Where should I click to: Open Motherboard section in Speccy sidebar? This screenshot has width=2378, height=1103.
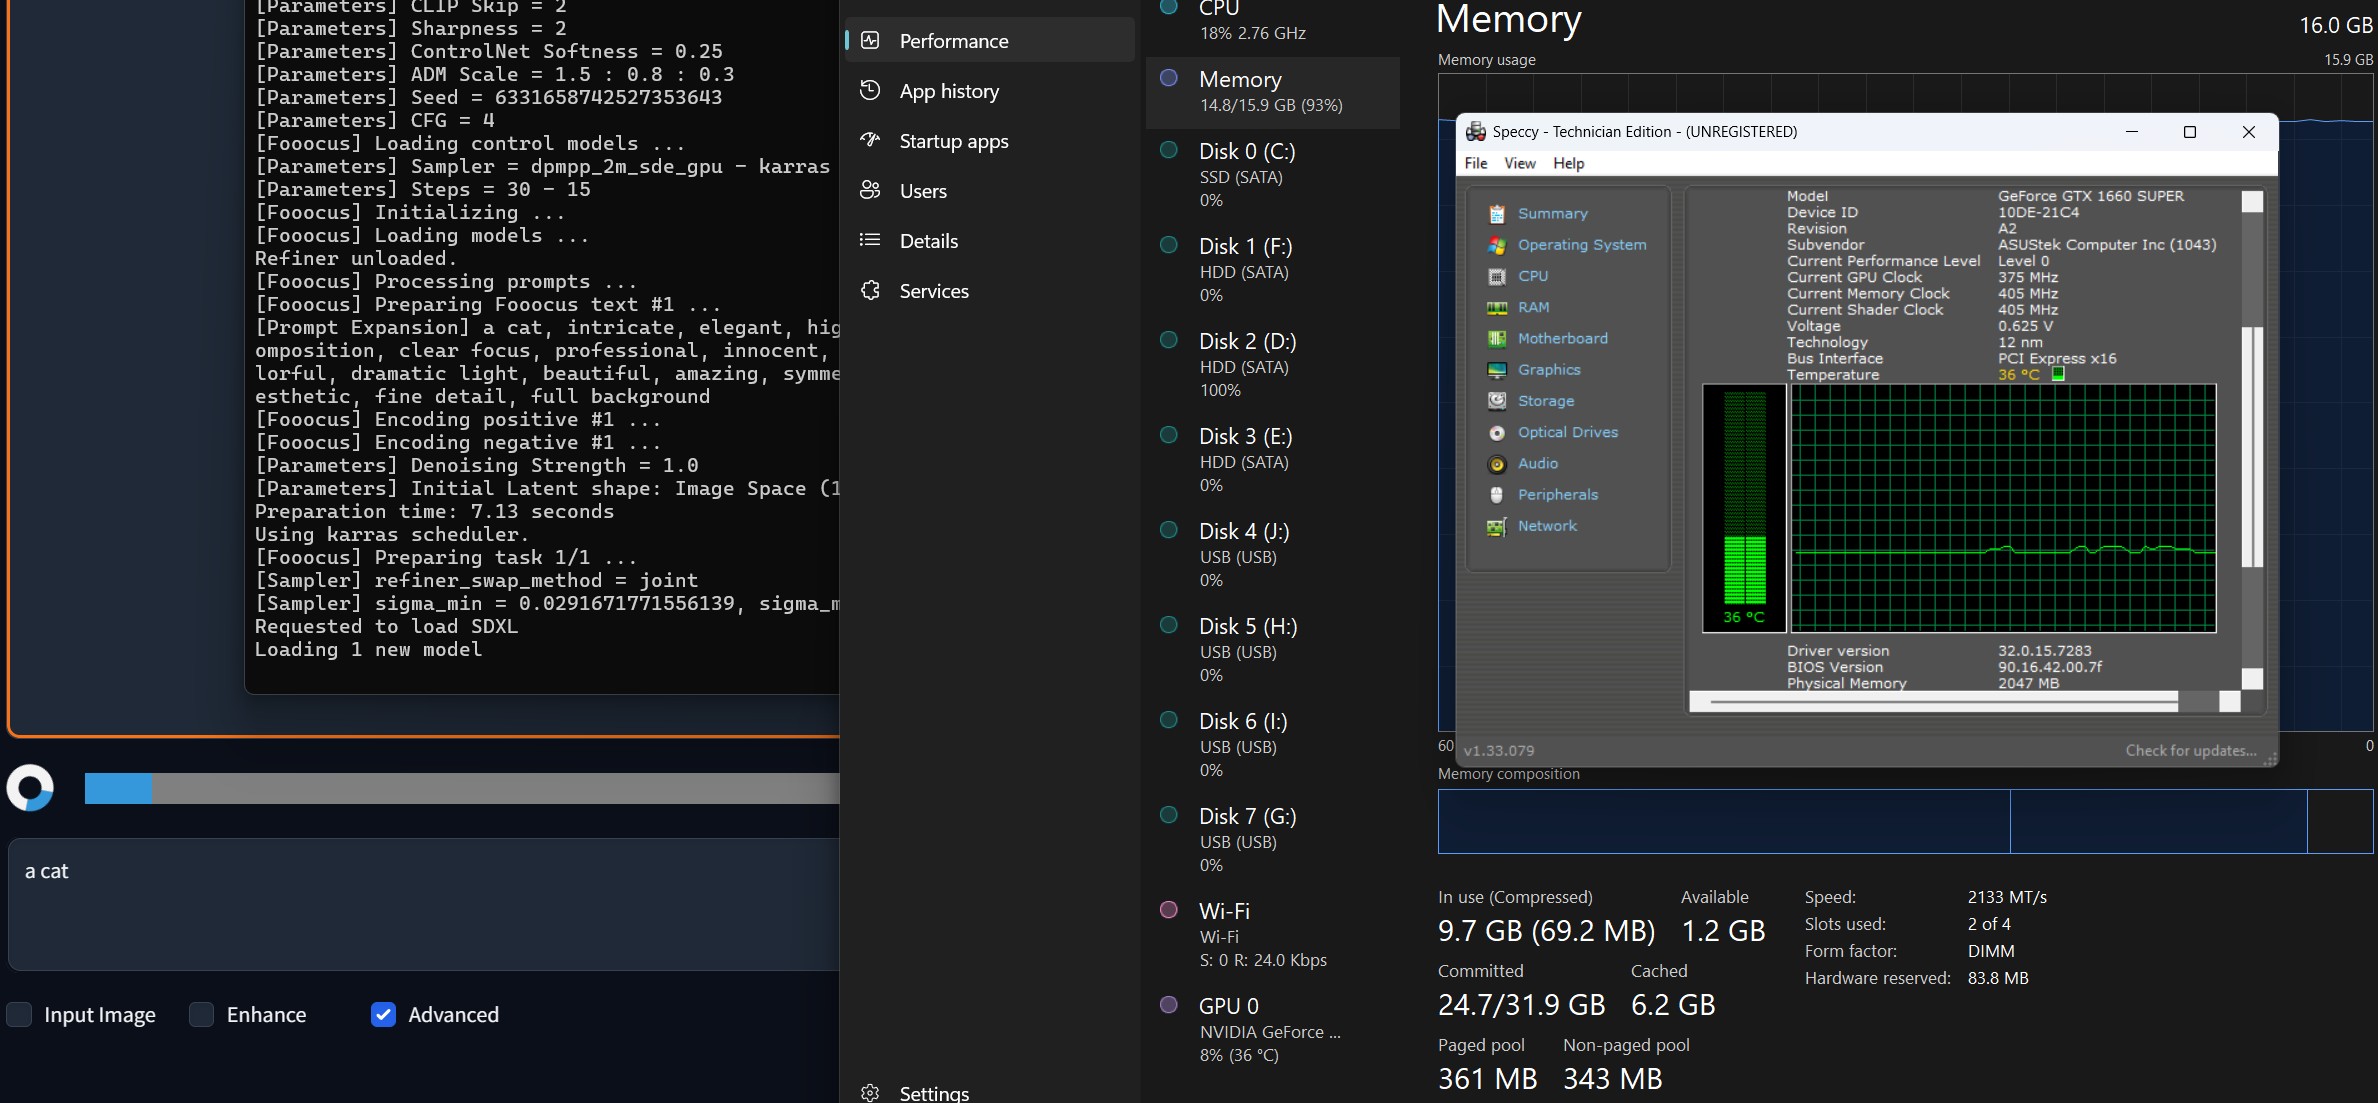click(x=1562, y=339)
